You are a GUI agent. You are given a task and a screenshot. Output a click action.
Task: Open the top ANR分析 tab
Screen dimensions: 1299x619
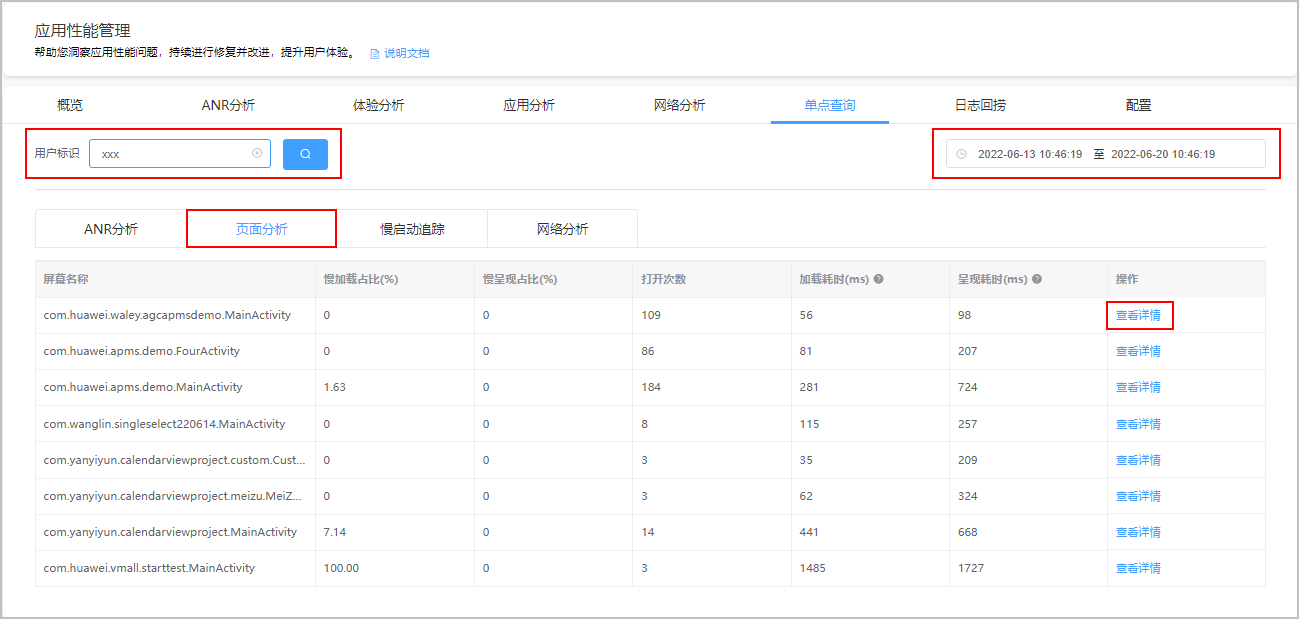[228, 105]
